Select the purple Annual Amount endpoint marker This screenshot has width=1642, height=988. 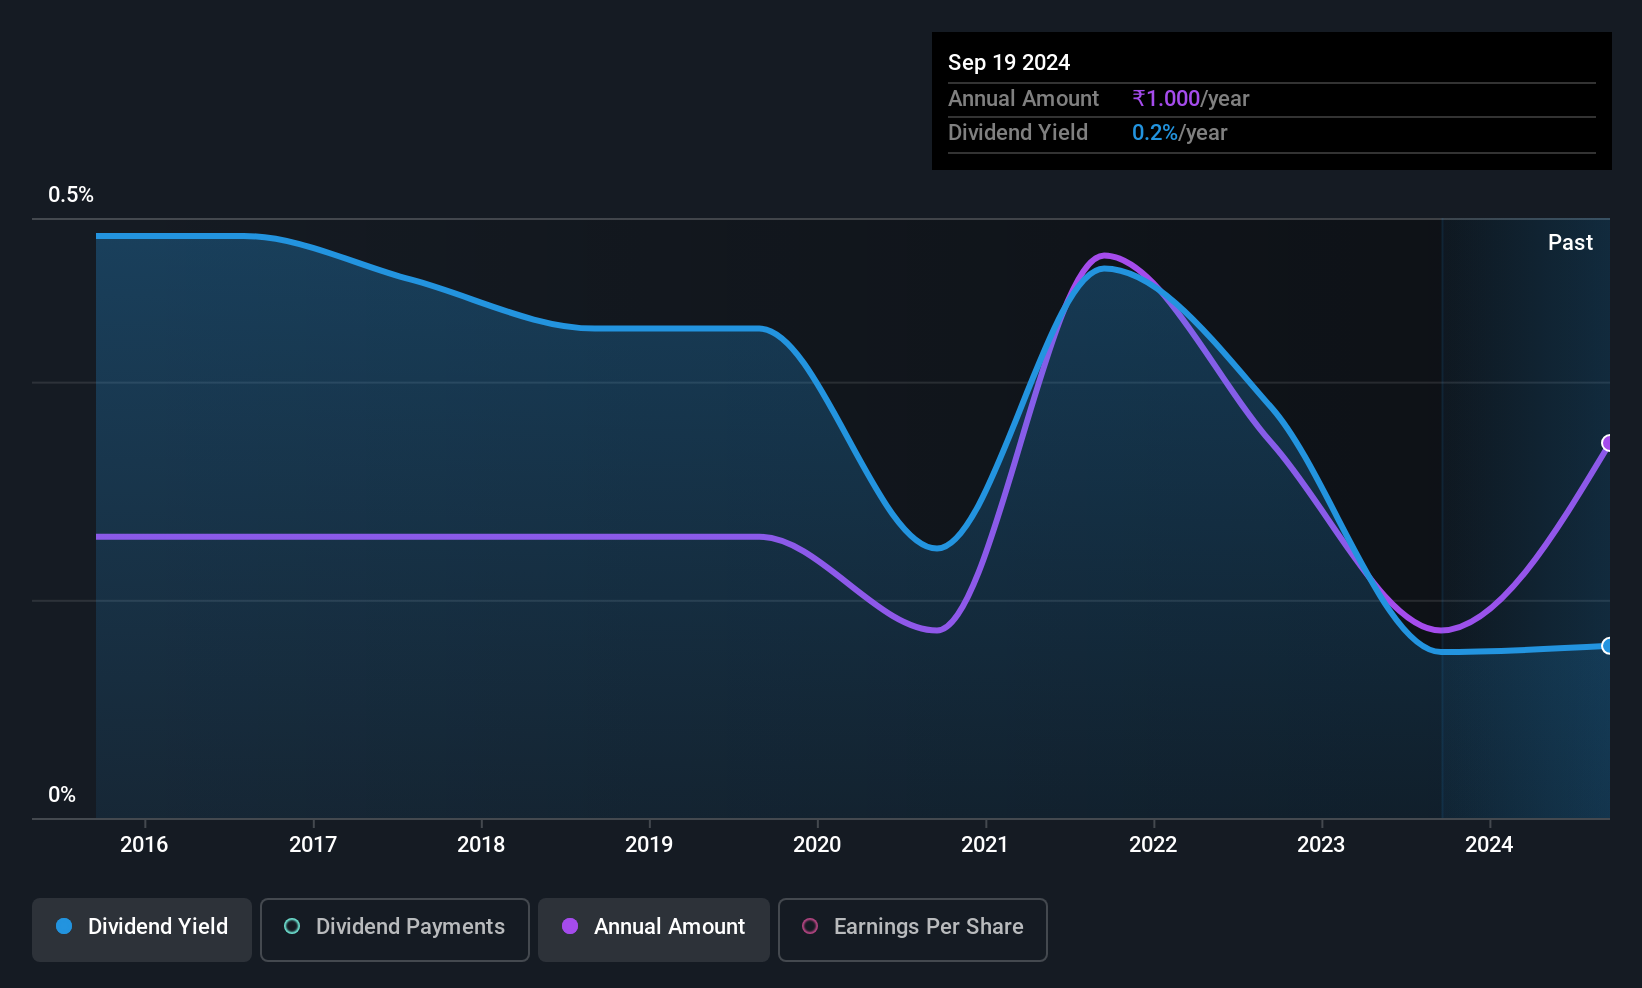(1608, 443)
